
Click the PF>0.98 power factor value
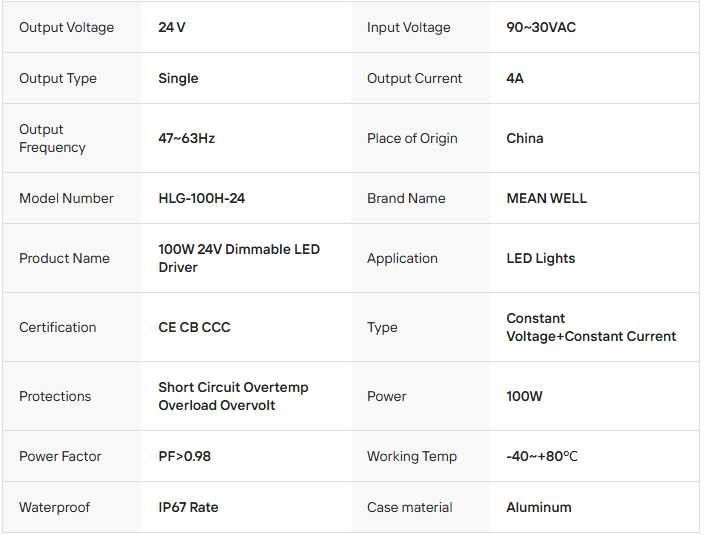[184, 456]
